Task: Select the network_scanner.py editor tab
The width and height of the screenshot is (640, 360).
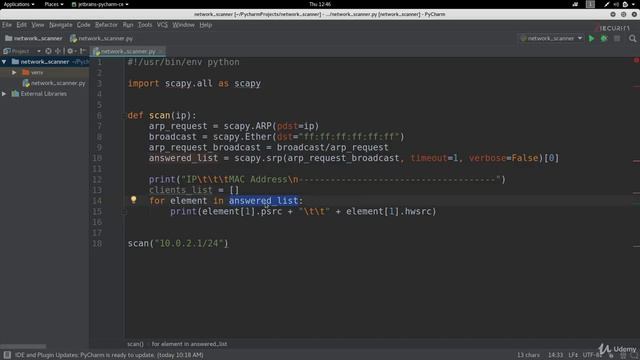Action: click(127, 51)
